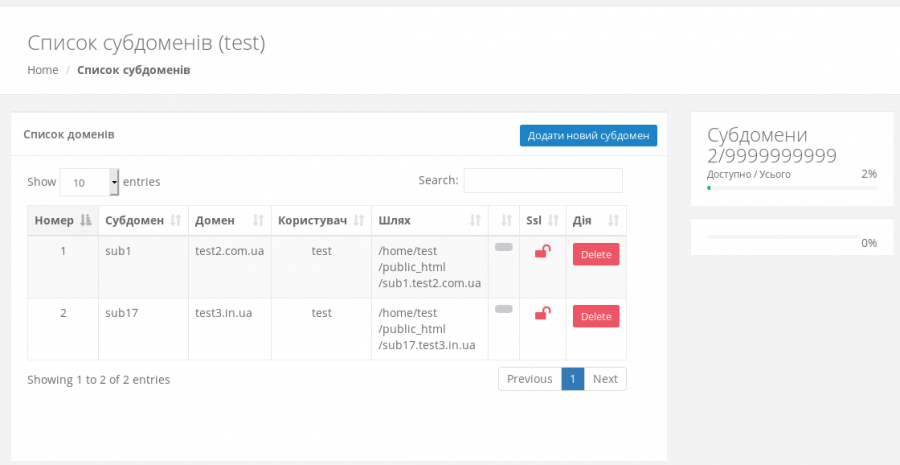Screen dimensions: 900x465
Task: Select page 1 in pagination
Action: [x=572, y=379]
